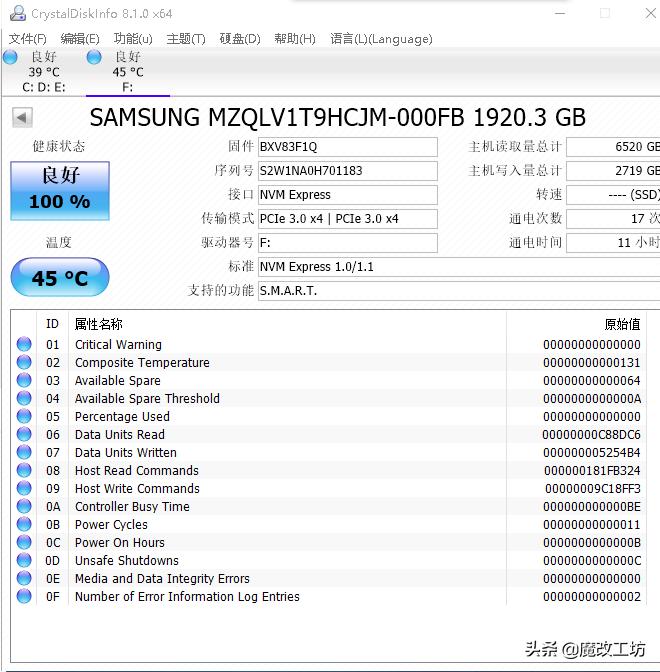The height and width of the screenshot is (672, 660).
Task: Click the Composite Temperature status icon
Action: click(x=24, y=362)
